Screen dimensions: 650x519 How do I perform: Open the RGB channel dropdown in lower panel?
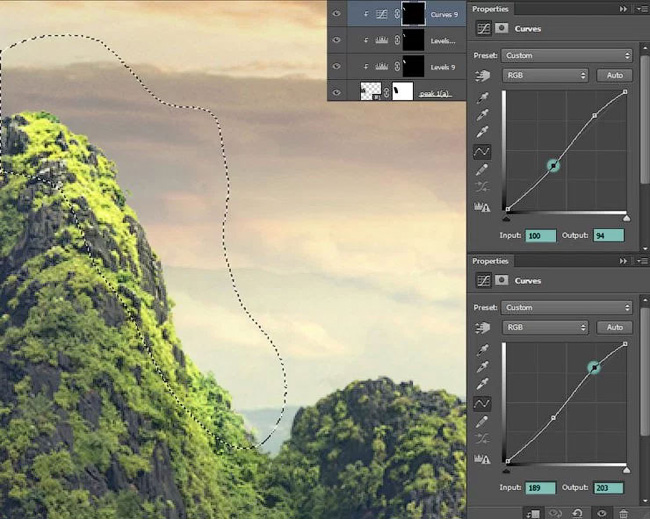[545, 327]
